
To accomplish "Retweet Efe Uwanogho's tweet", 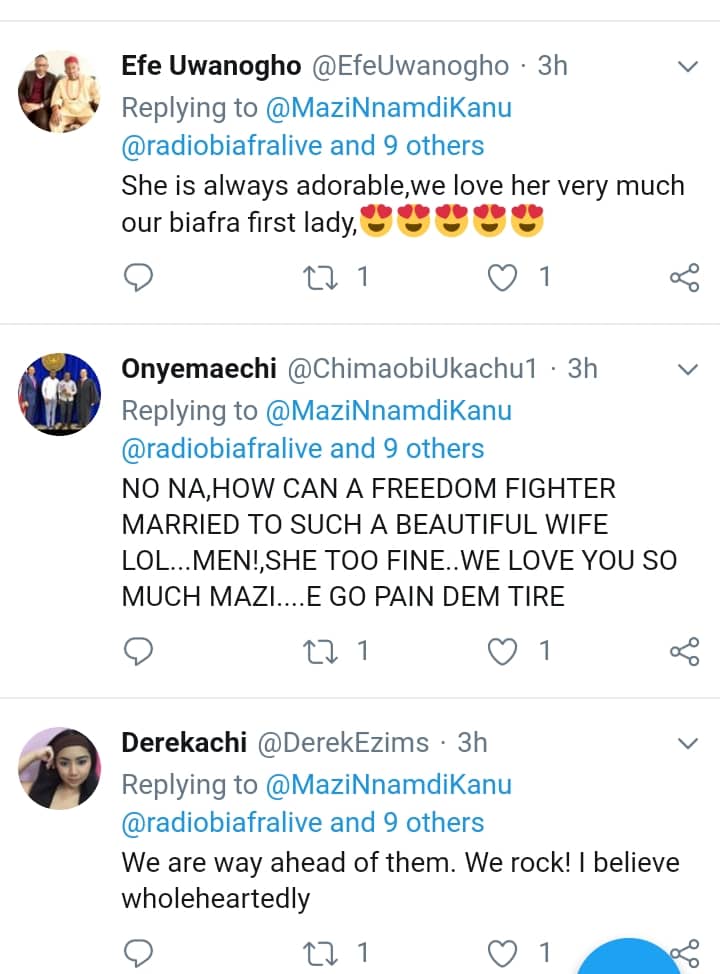I will point(321,277).
